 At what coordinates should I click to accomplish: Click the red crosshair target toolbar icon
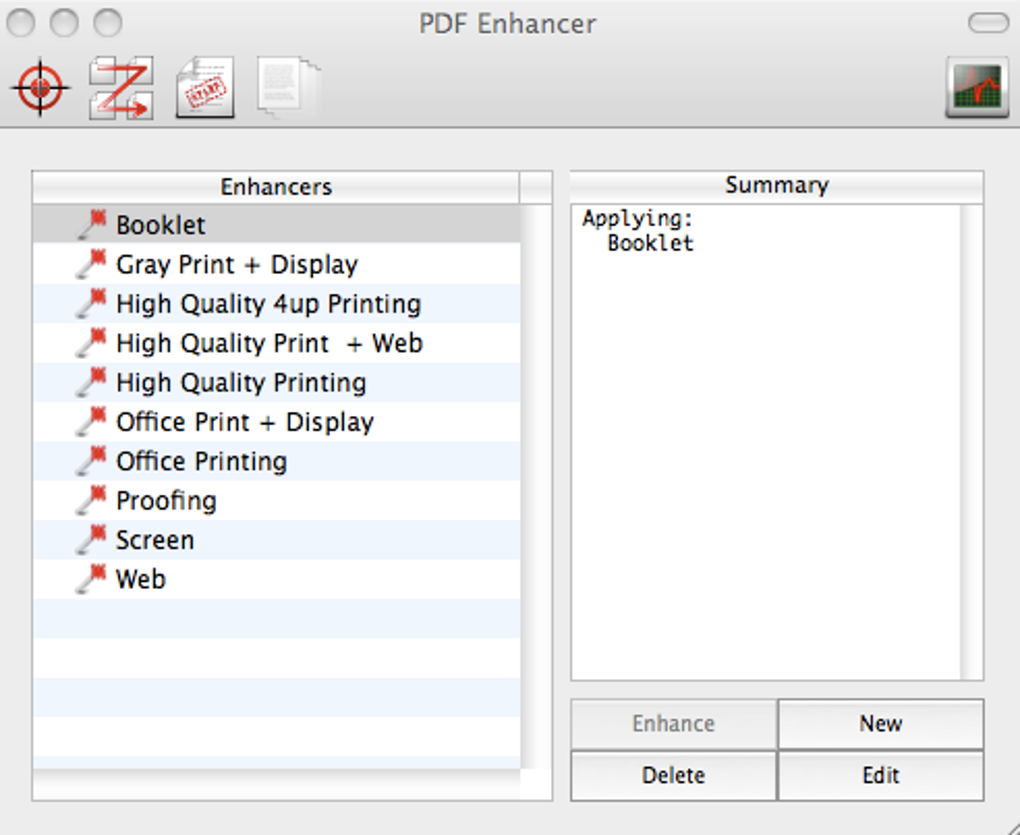coord(40,88)
